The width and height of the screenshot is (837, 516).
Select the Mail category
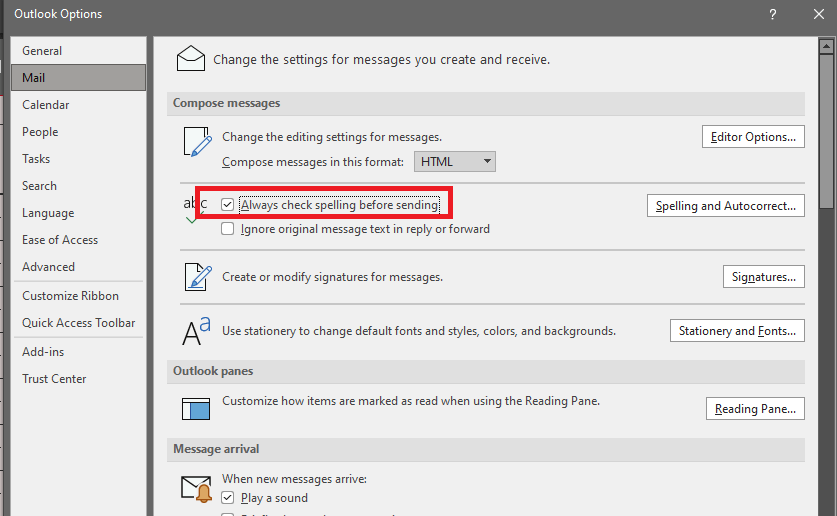(x=78, y=78)
